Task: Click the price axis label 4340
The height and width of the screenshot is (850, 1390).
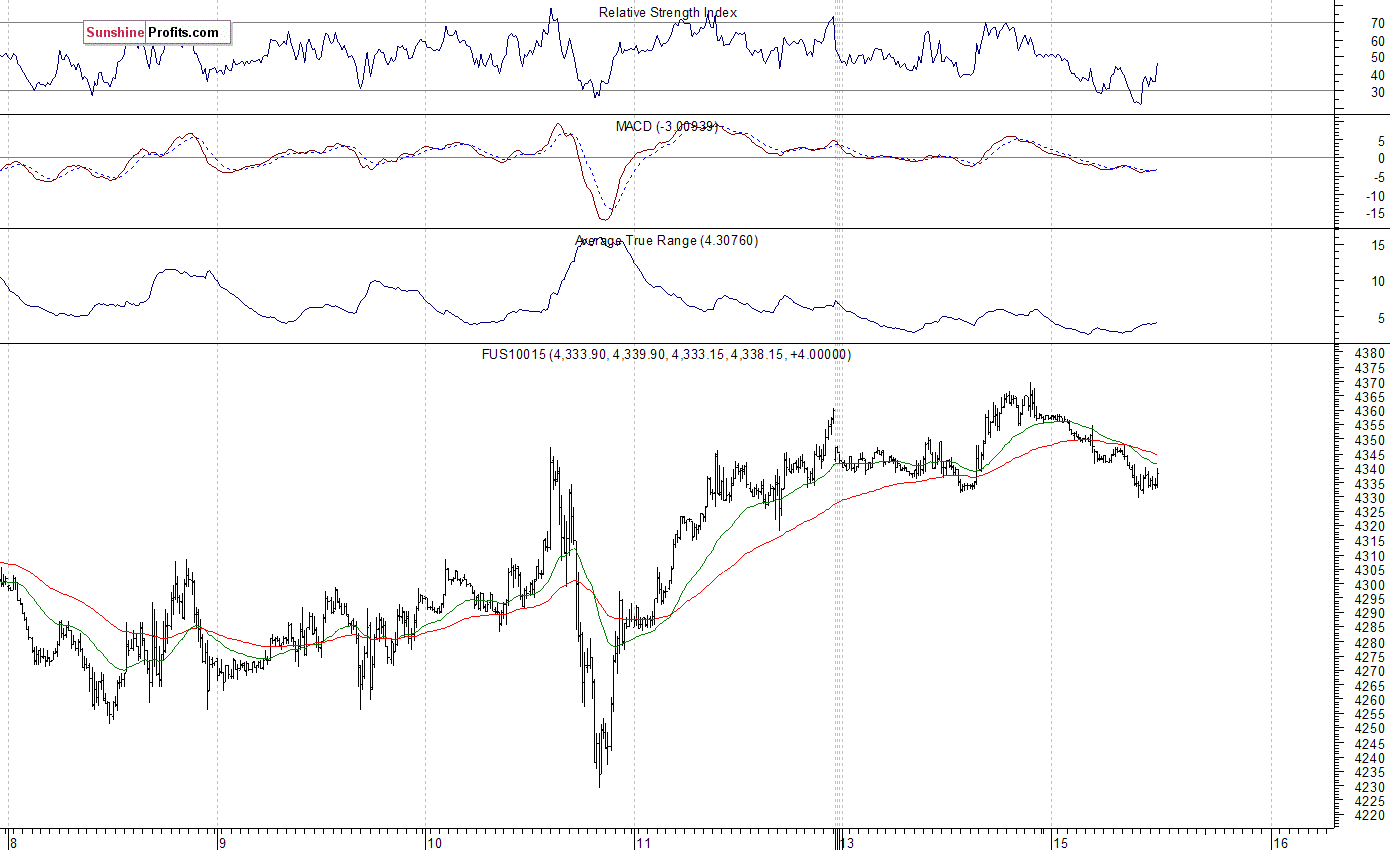Action: tap(1370, 469)
